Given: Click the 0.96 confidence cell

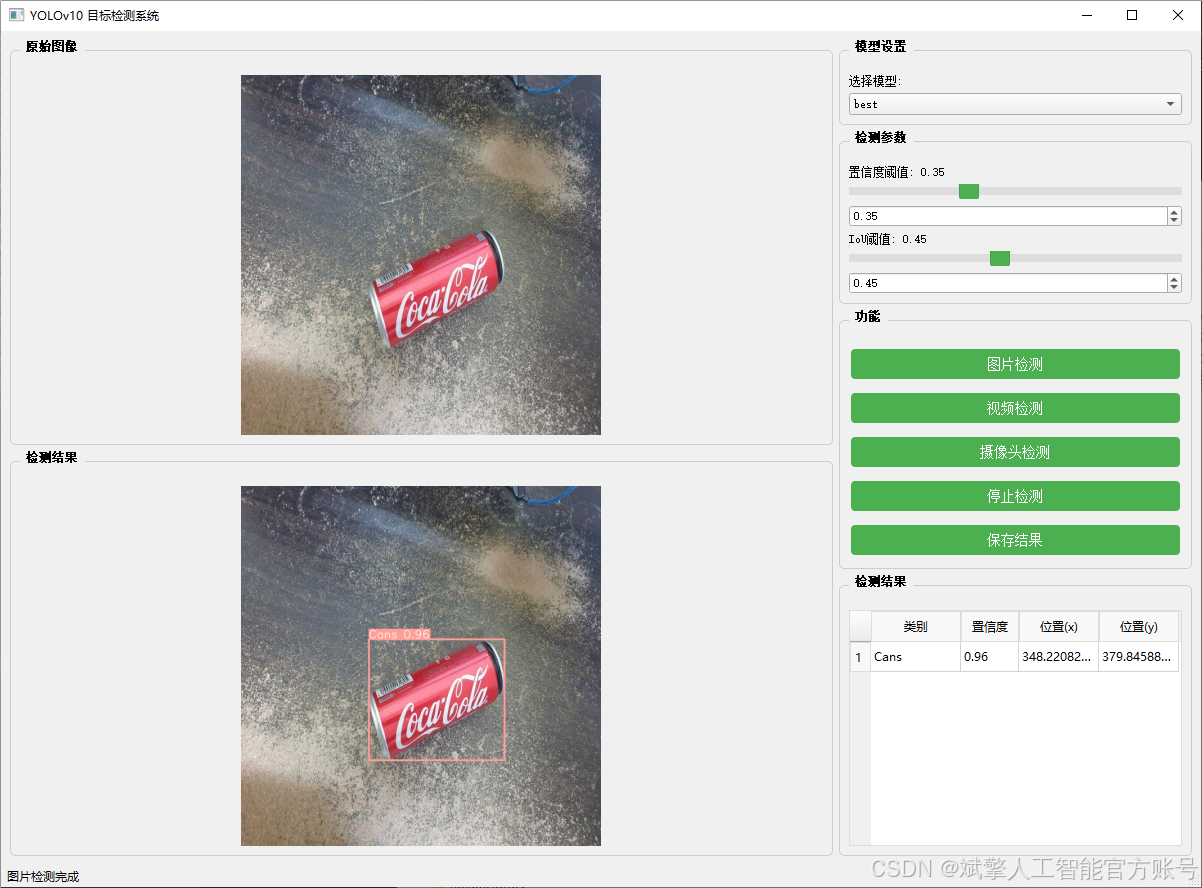Looking at the screenshot, I should click(989, 657).
